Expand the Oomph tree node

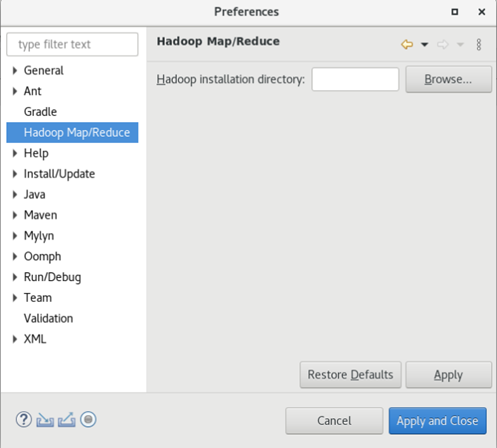pos(15,256)
